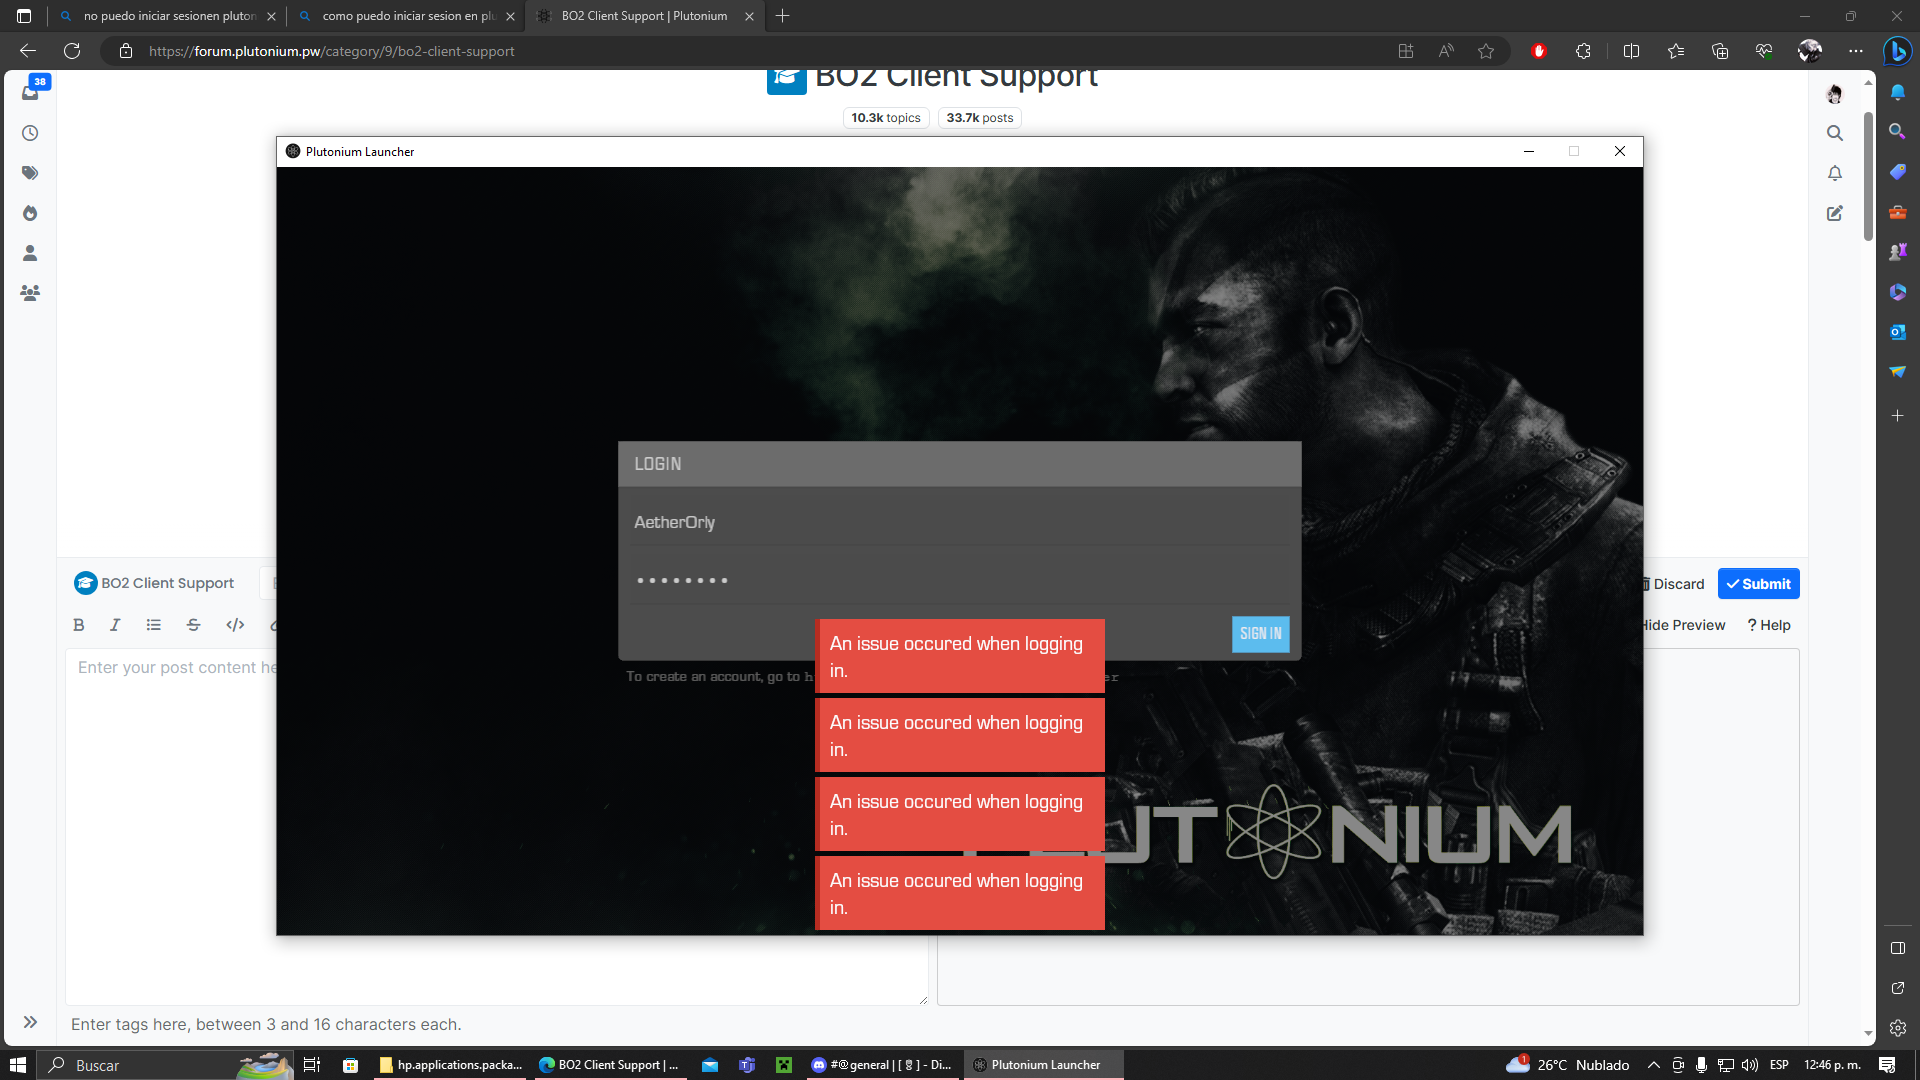Open a new browser tab
Viewport: 1920px width, 1080px height.
(783, 16)
